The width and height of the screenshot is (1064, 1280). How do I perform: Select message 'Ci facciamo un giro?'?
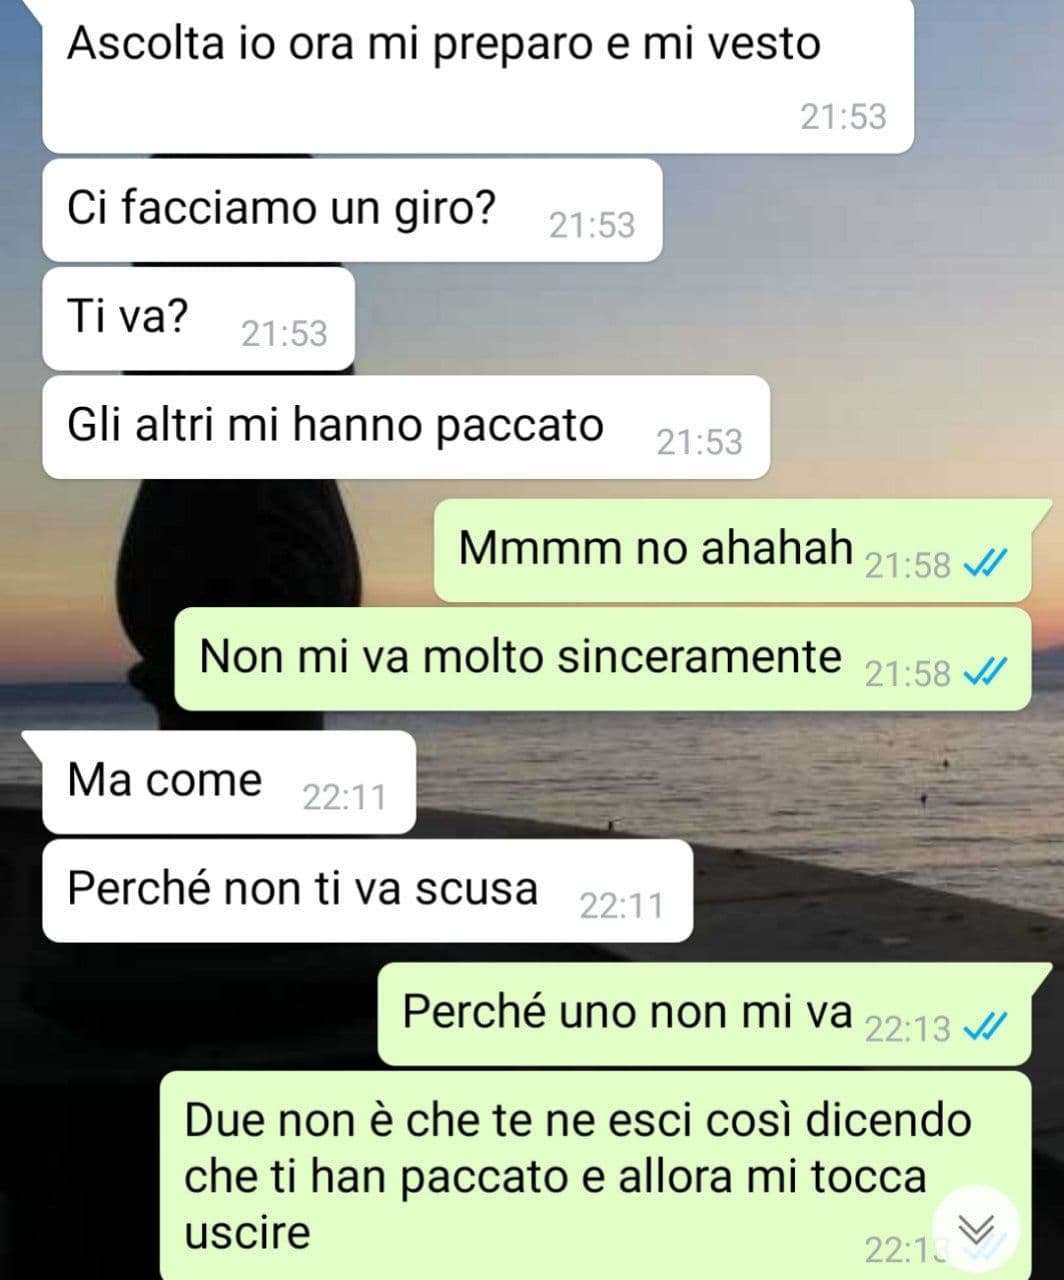tap(352, 210)
